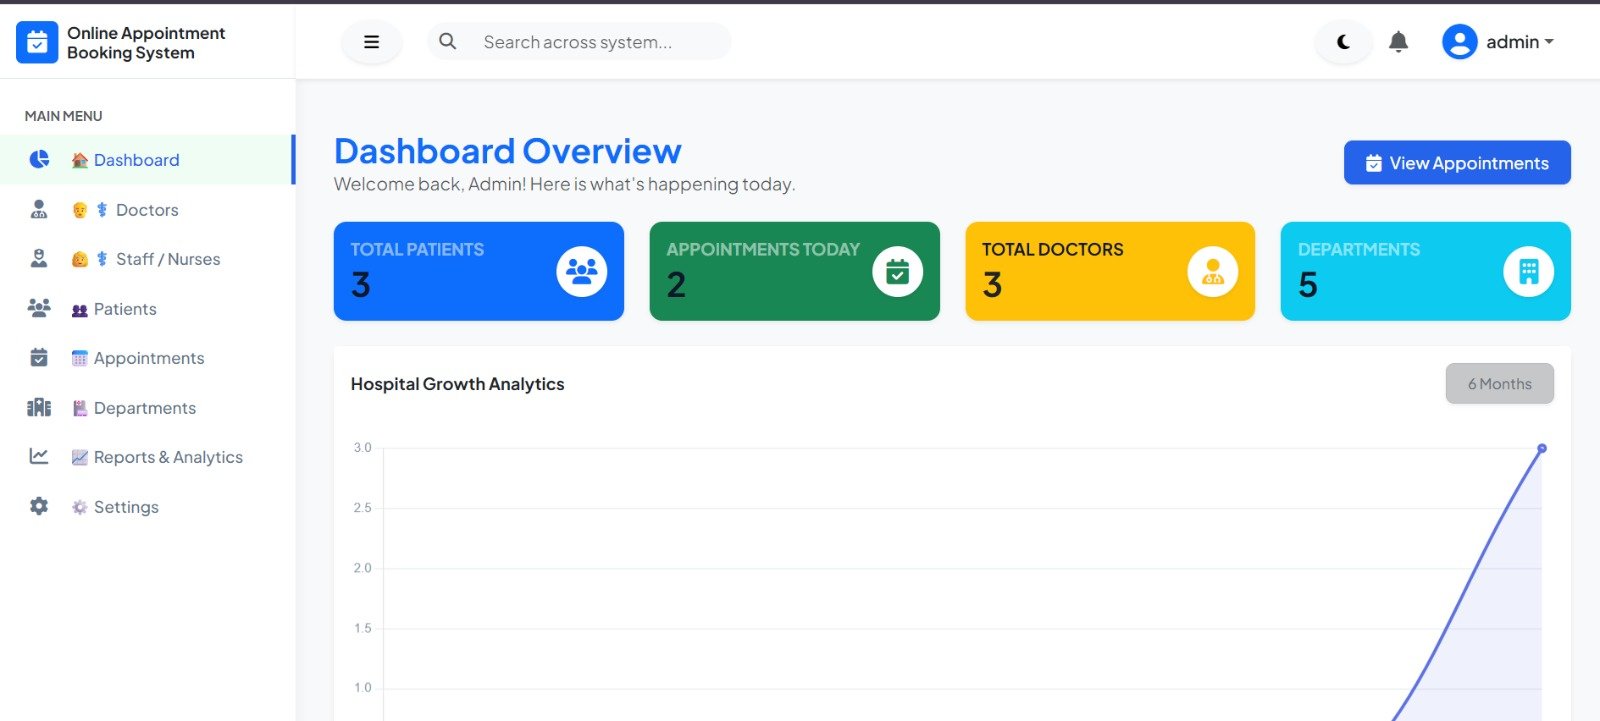This screenshot has height=721, width=1600.
Task: Open the Dashboard menu item
Action: 147,160
